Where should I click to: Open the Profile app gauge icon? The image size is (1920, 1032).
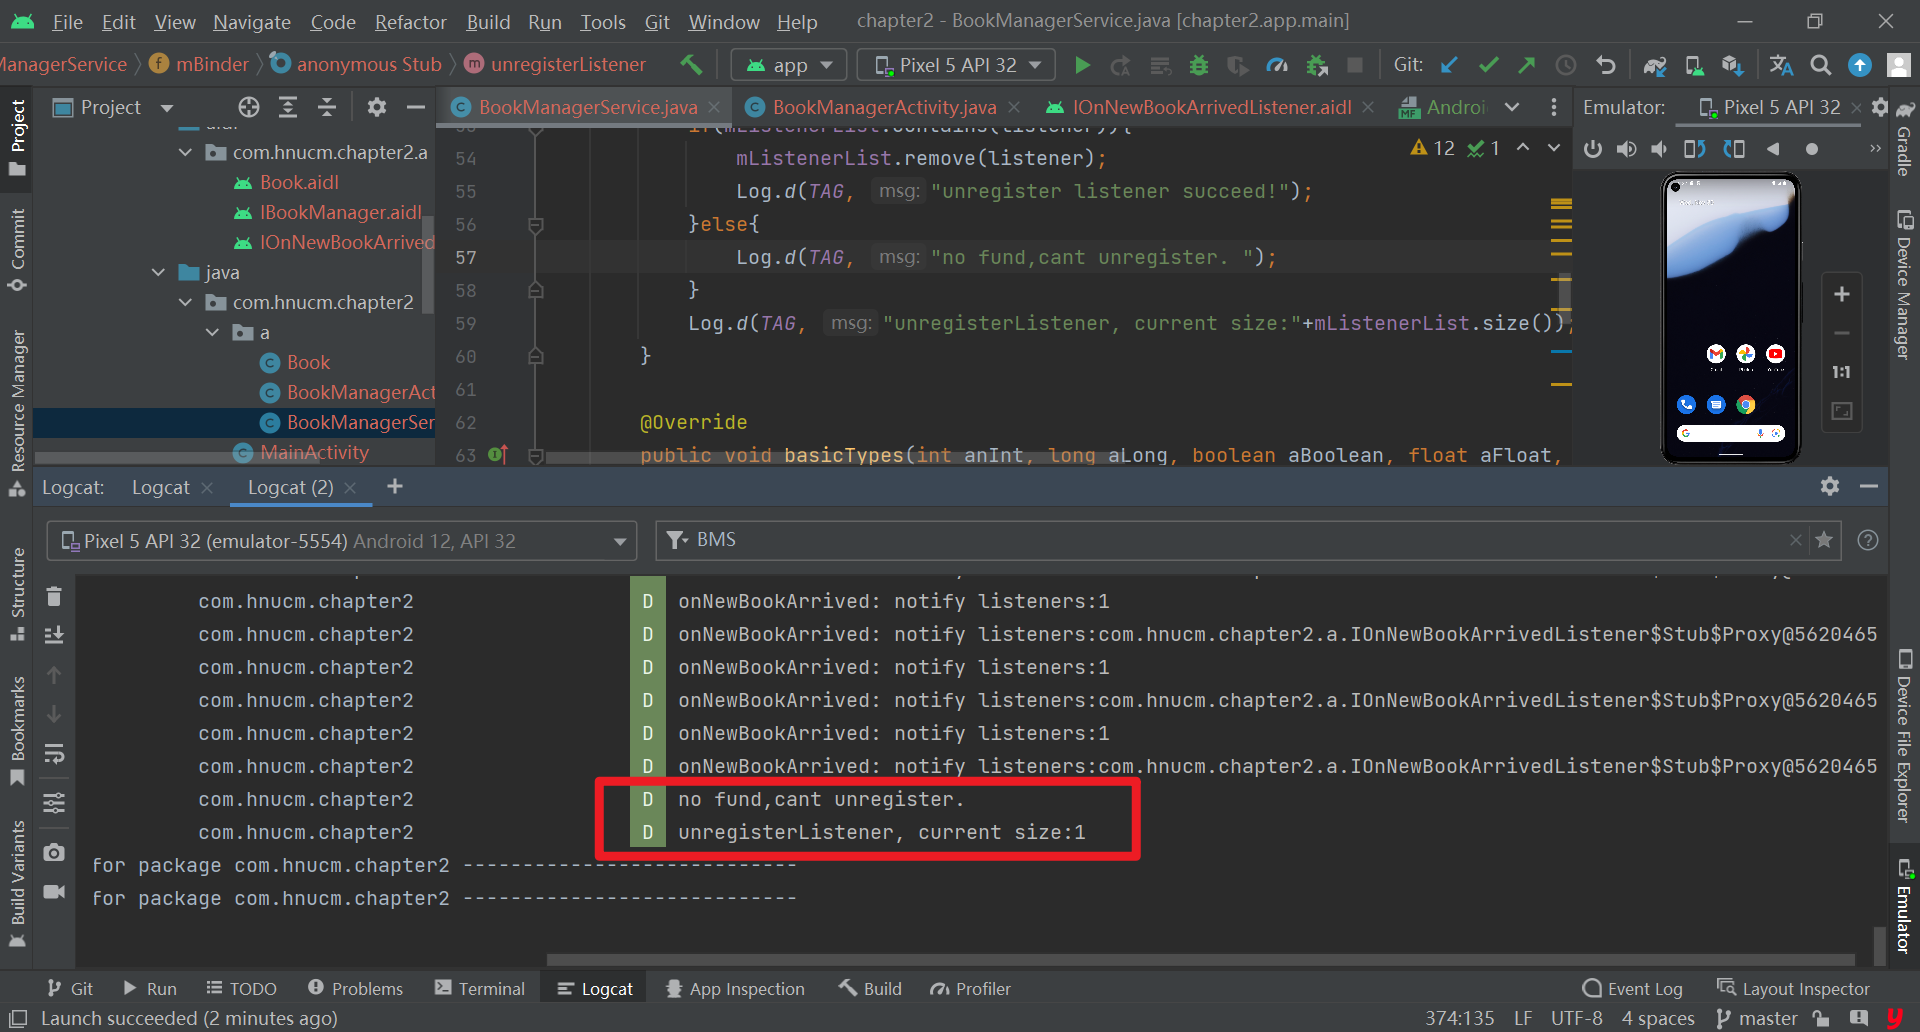tap(1277, 65)
